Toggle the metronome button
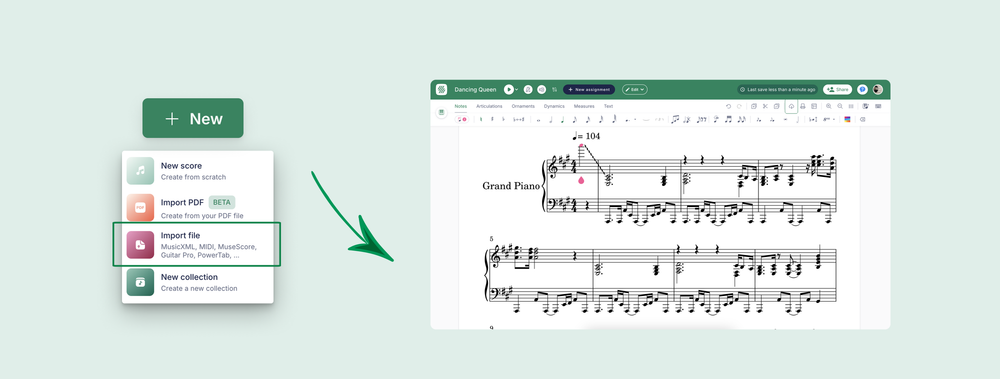This screenshot has height=379, width=1000. pos(528,89)
